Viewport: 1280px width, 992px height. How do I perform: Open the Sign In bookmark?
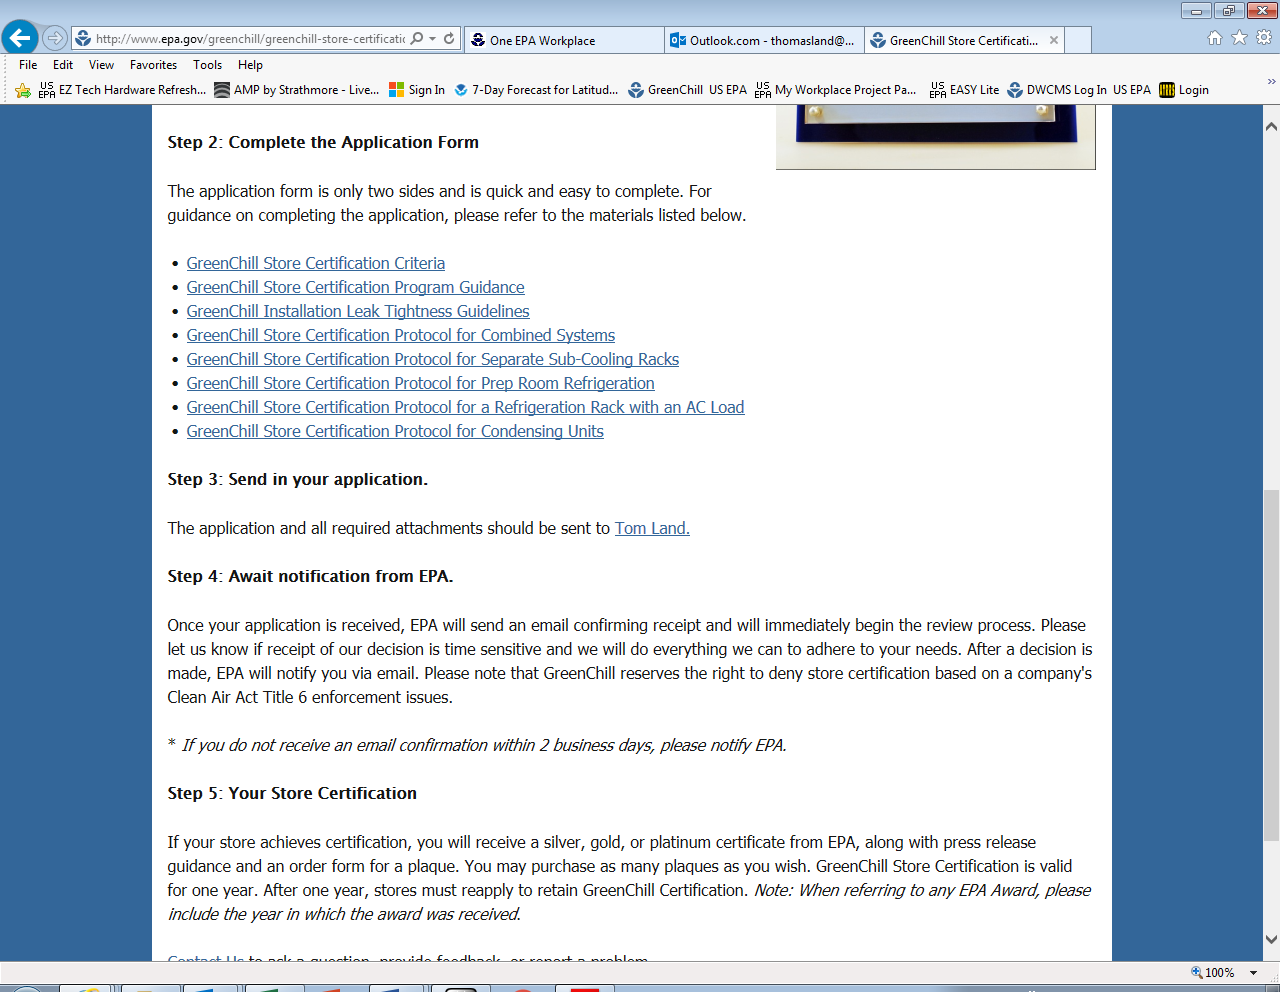(417, 90)
